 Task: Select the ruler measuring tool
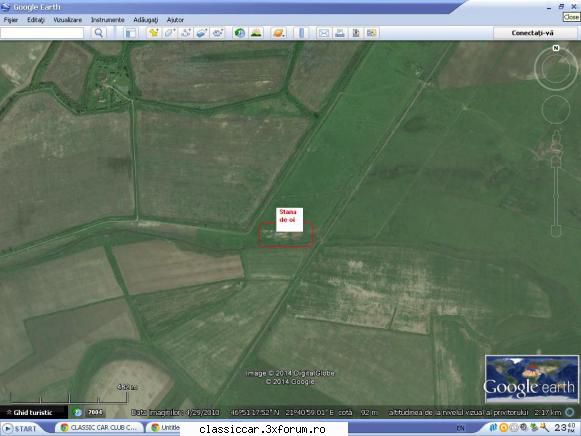pyautogui.click(x=301, y=33)
